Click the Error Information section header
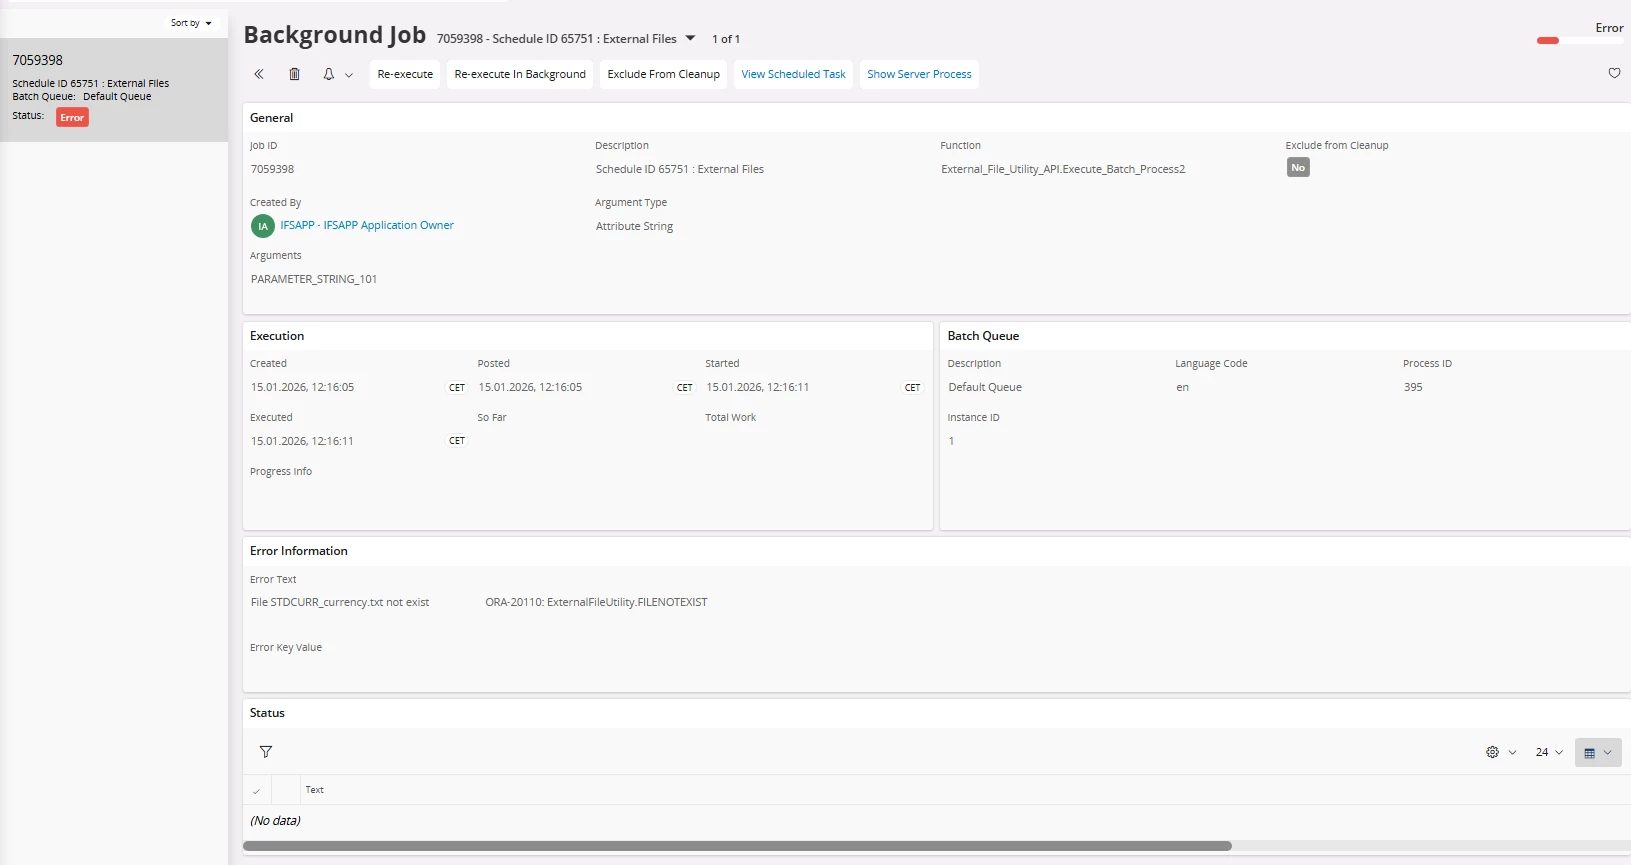 point(299,551)
